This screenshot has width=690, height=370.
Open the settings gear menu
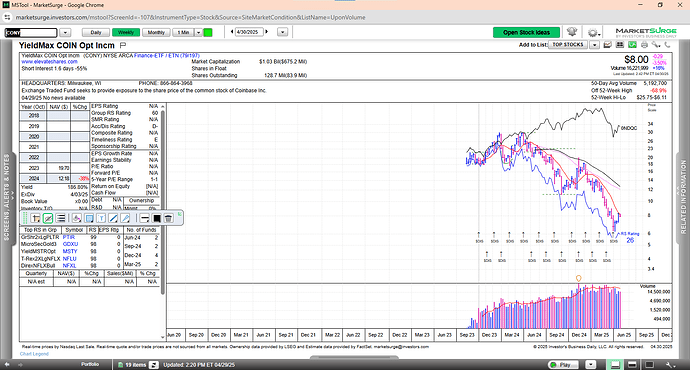593,33
